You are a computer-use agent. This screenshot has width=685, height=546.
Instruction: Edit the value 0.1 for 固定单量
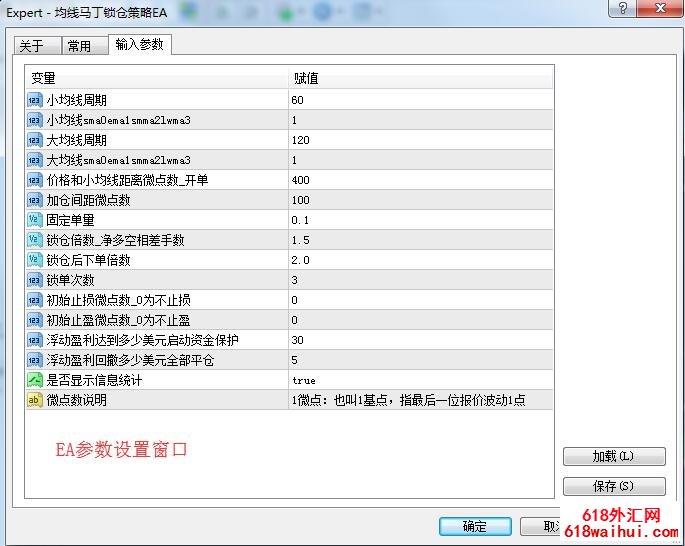coord(421,220)
